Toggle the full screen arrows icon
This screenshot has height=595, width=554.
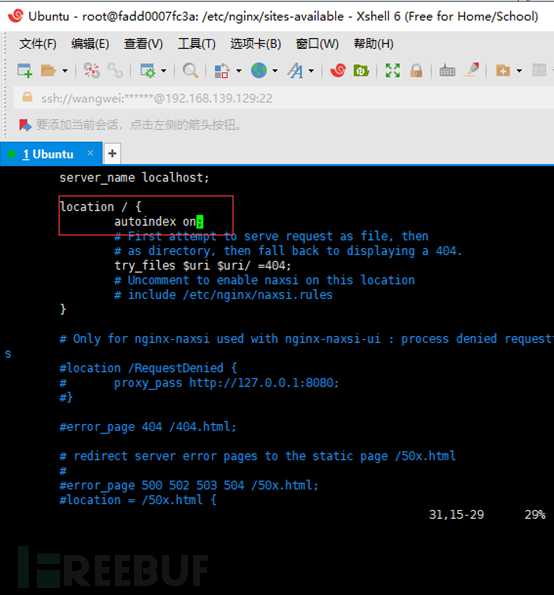pyautogui.click(x=393, y=71)
